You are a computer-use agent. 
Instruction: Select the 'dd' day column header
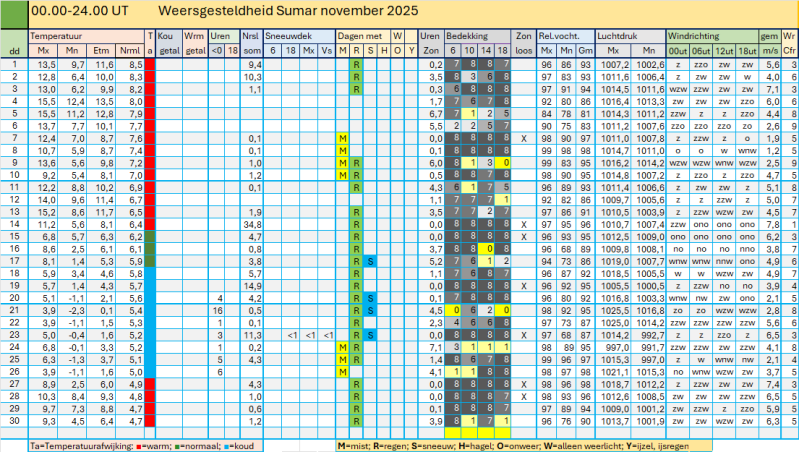coord(14,50)
